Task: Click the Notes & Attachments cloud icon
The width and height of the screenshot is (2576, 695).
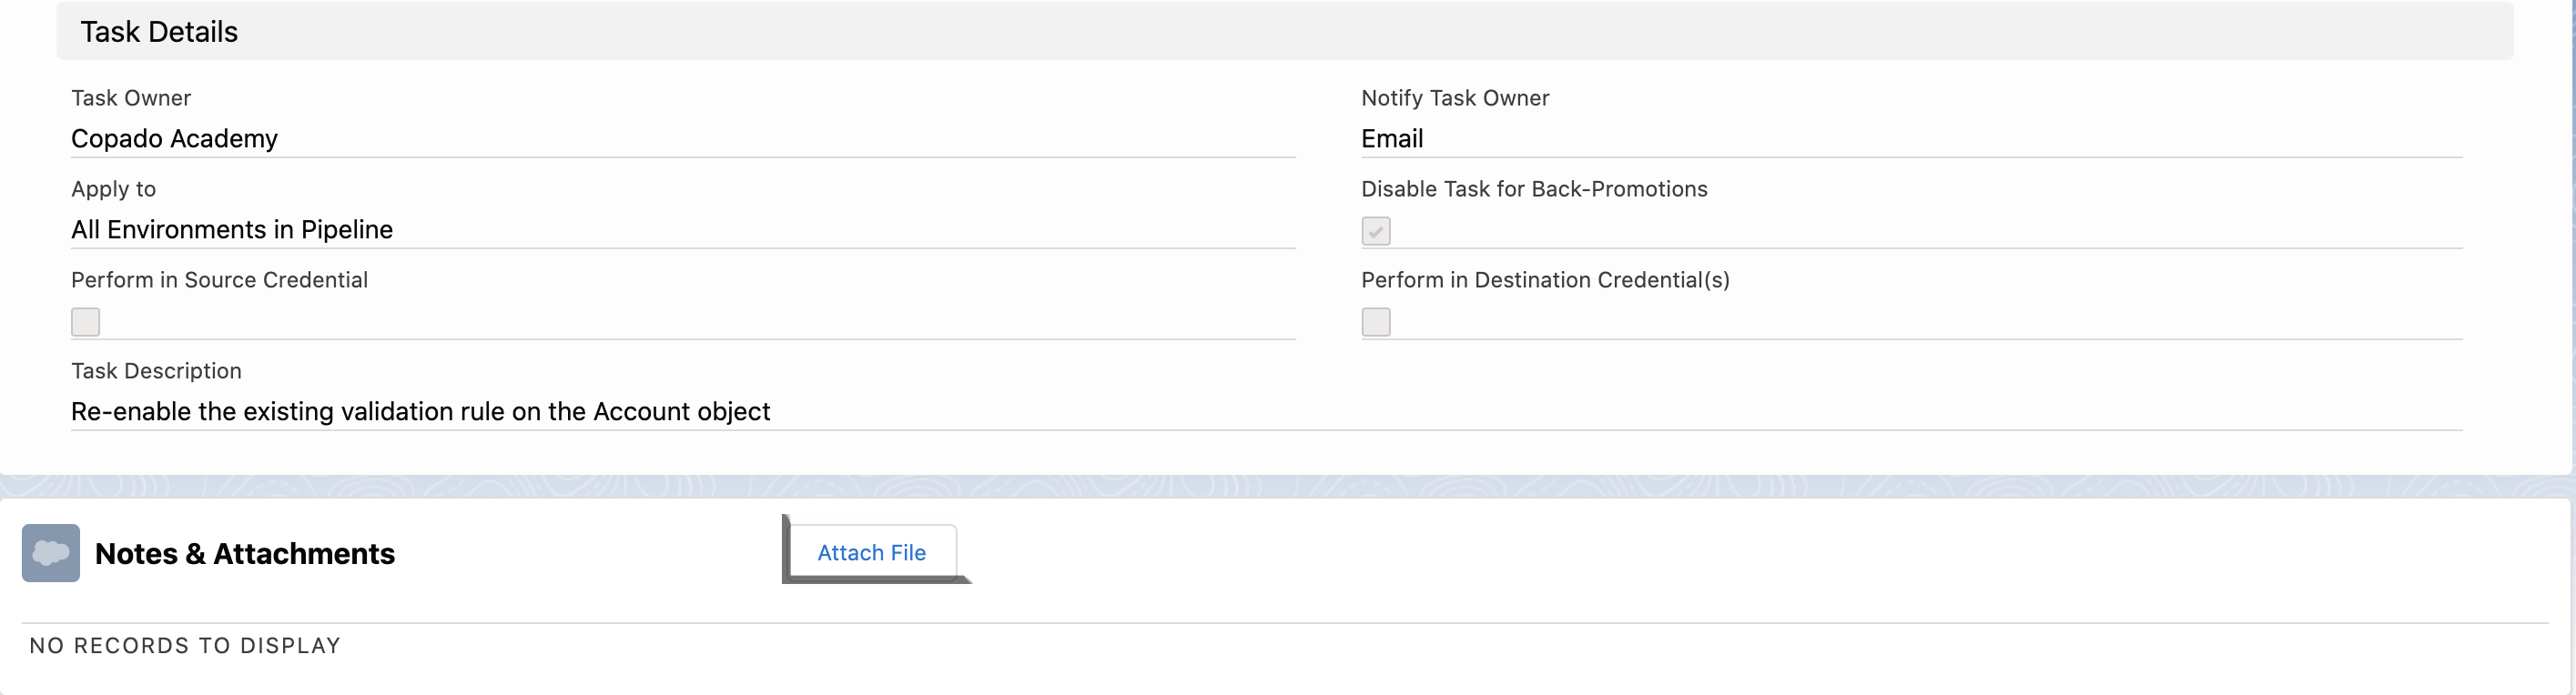Action: [x=51, y=553]
